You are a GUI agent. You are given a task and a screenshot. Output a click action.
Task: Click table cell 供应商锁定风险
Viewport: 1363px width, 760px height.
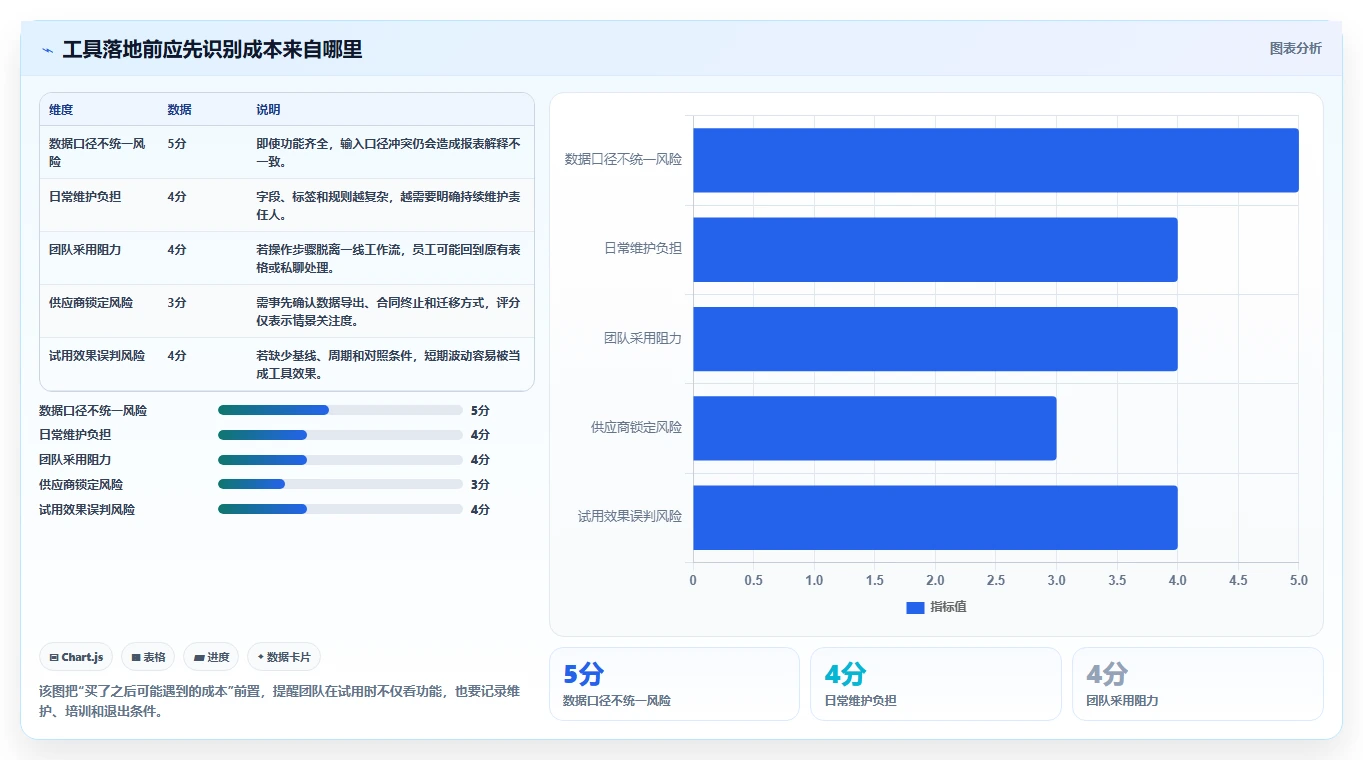(91, 303)
